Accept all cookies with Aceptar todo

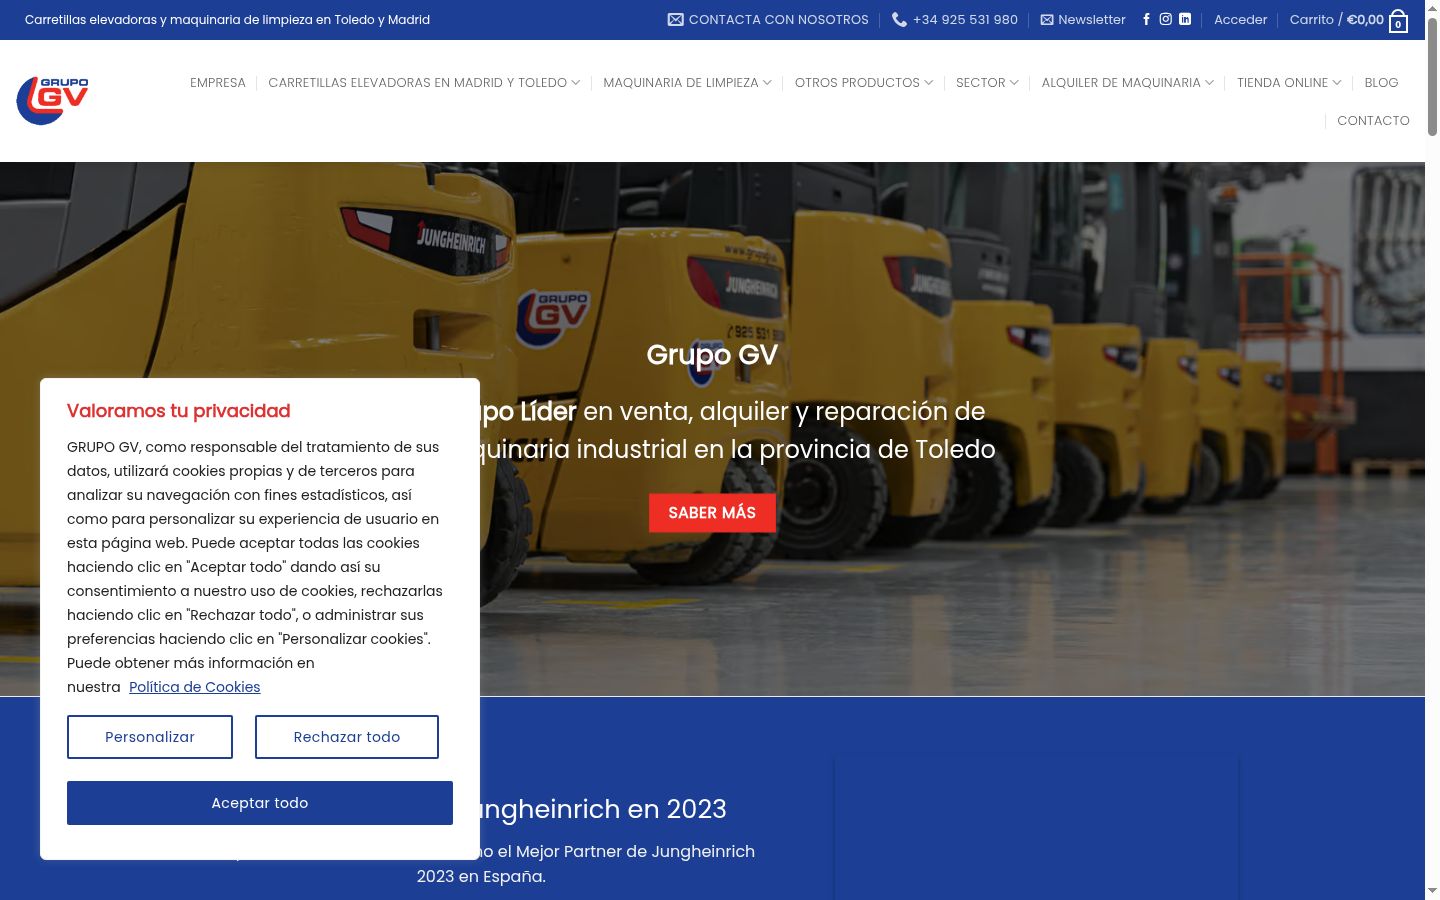[x=260, y=803]
